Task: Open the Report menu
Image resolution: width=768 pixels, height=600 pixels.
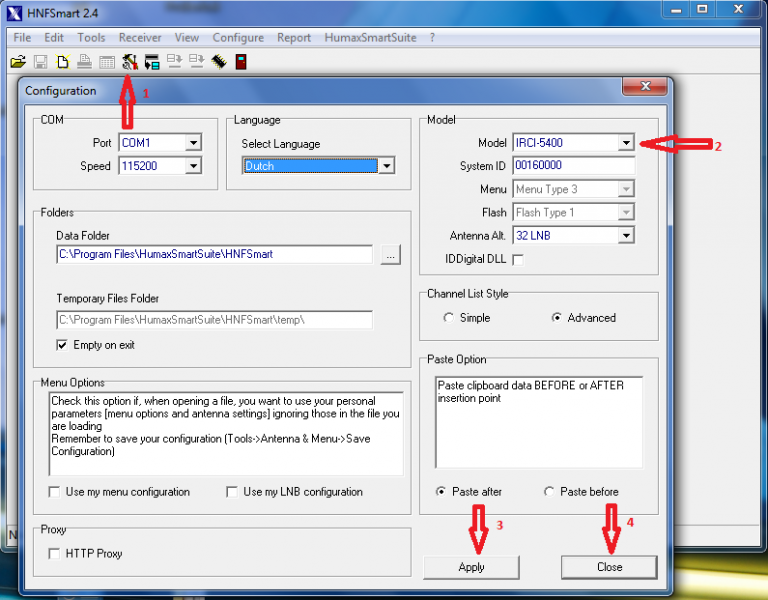Action: (x=294, y=38)
